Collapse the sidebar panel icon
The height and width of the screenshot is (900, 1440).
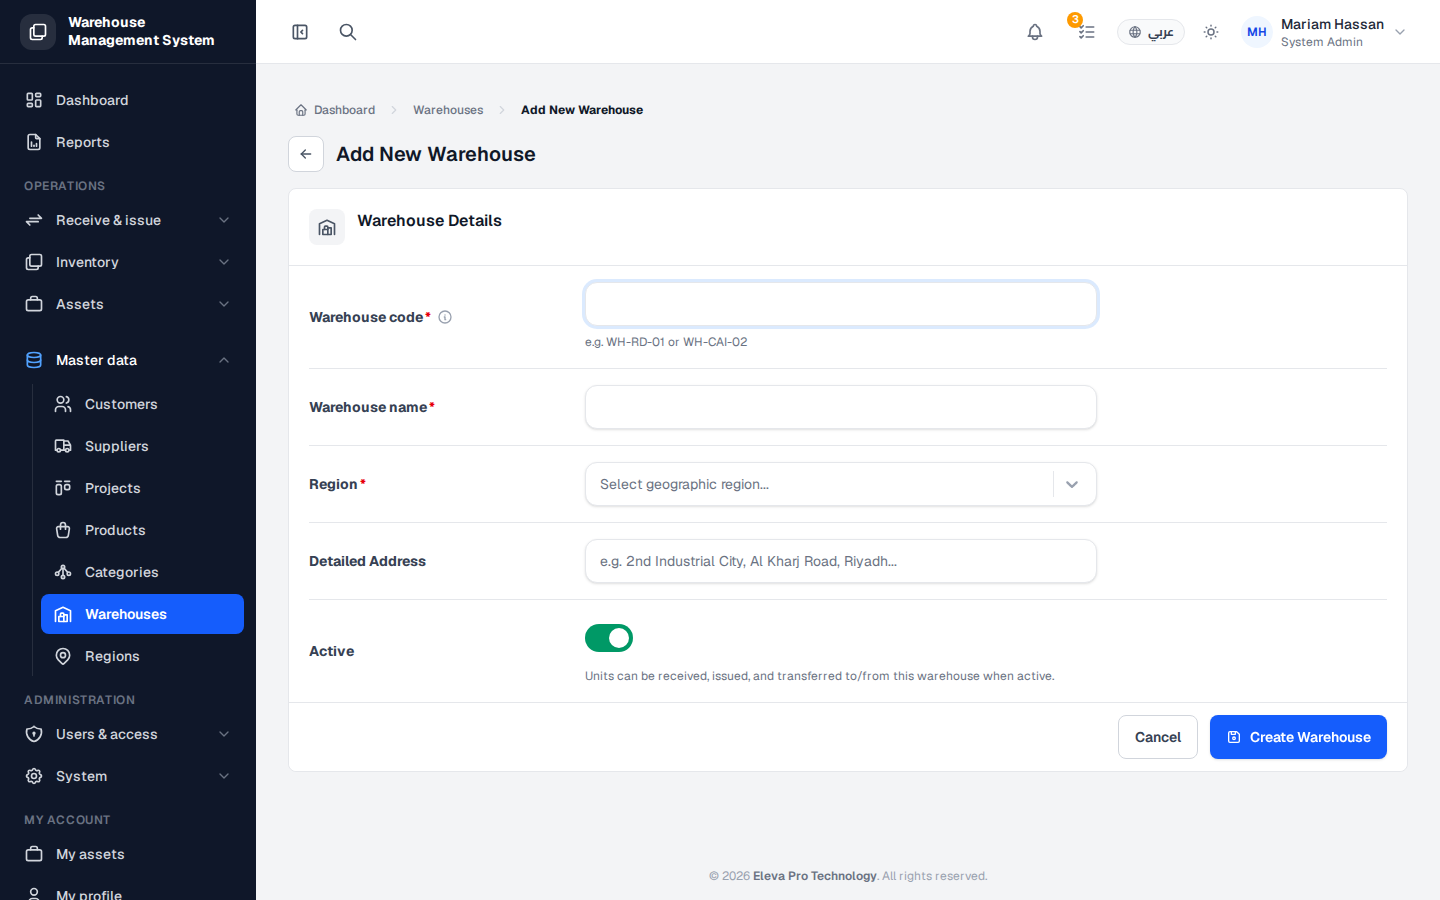(300, 32)
